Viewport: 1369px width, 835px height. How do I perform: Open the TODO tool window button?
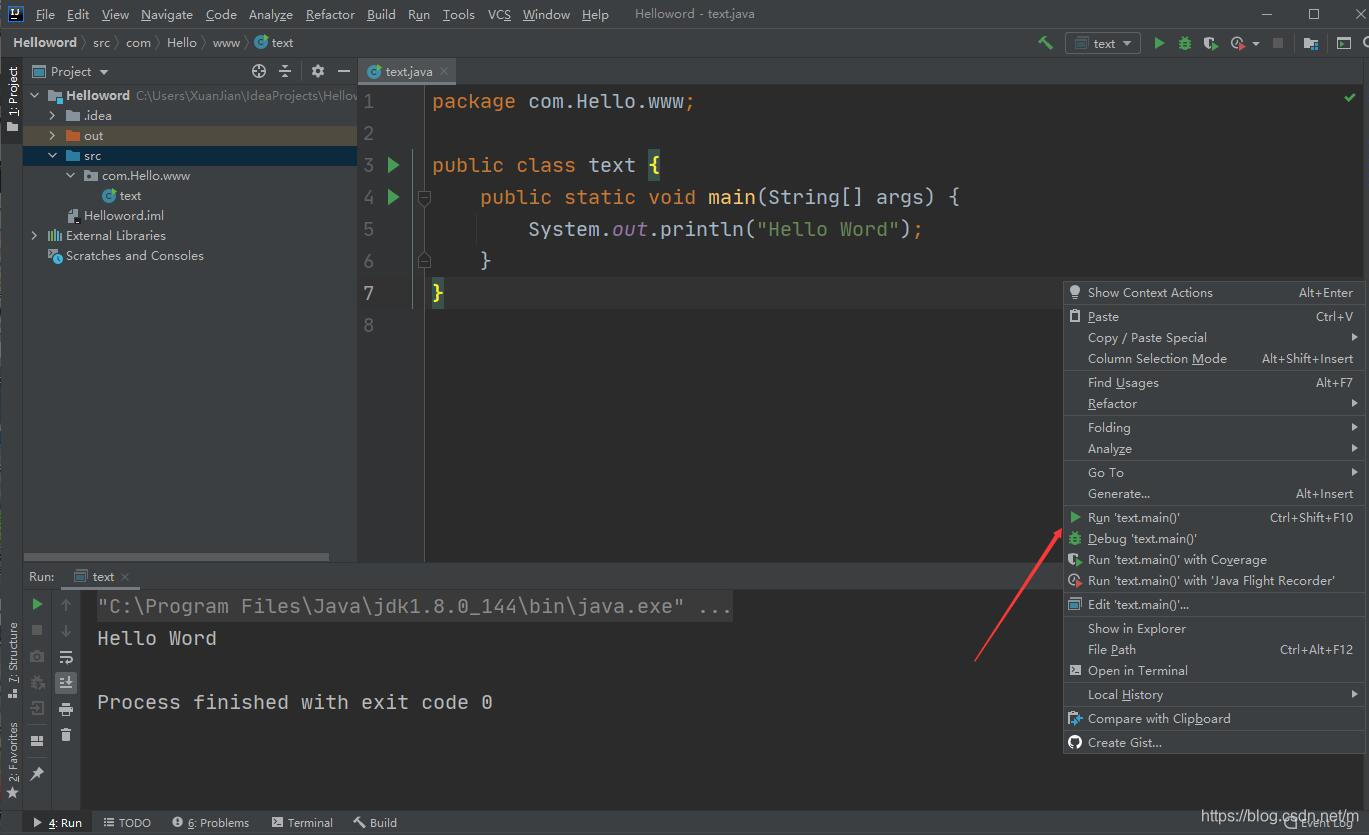127,822
